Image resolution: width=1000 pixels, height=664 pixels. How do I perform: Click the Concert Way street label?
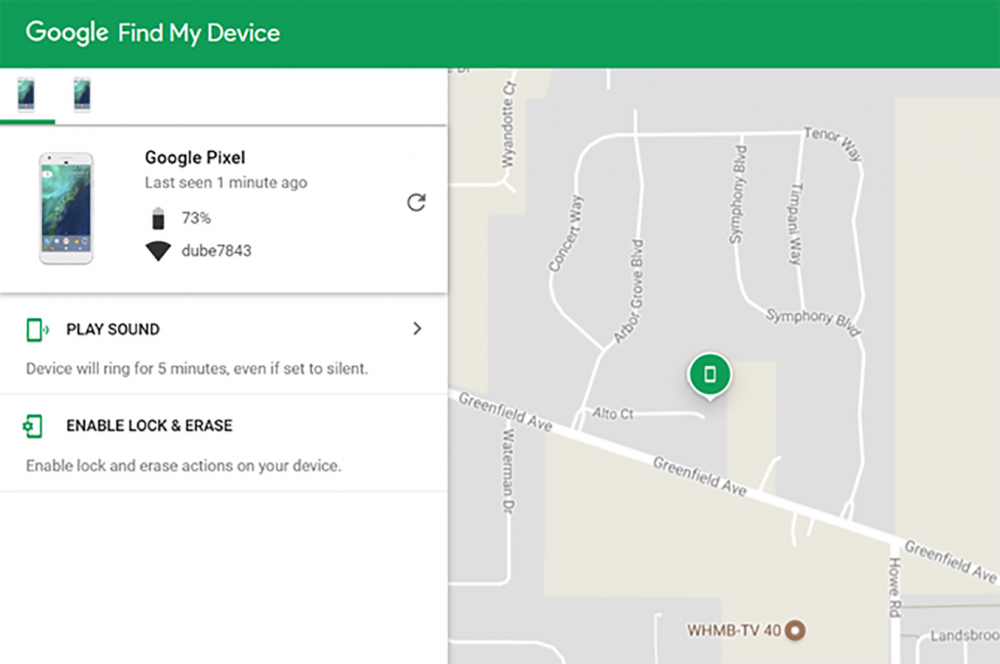pos(566,233)
